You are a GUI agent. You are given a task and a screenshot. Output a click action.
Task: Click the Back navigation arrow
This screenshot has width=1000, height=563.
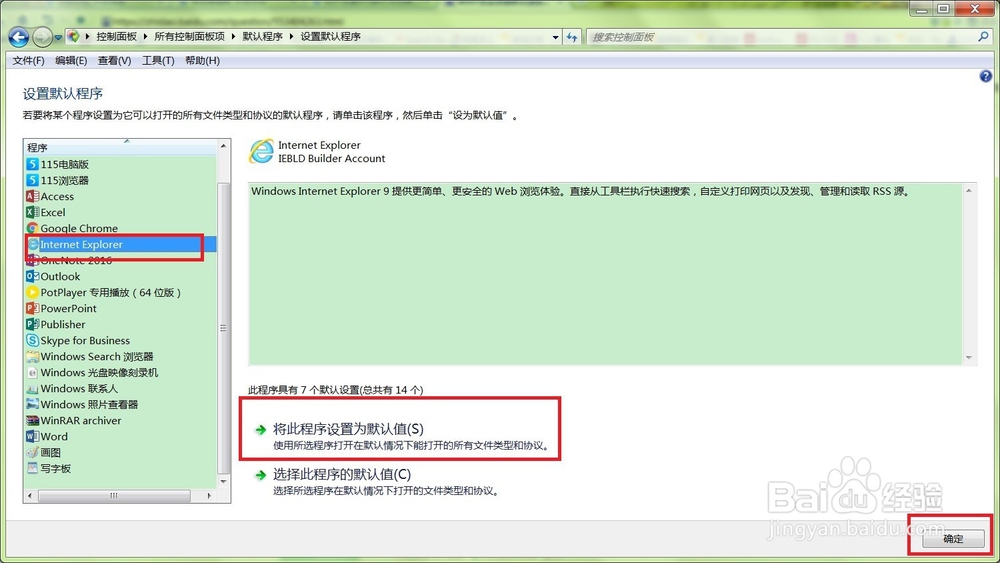pyautogui.click(x=18, y=38)
